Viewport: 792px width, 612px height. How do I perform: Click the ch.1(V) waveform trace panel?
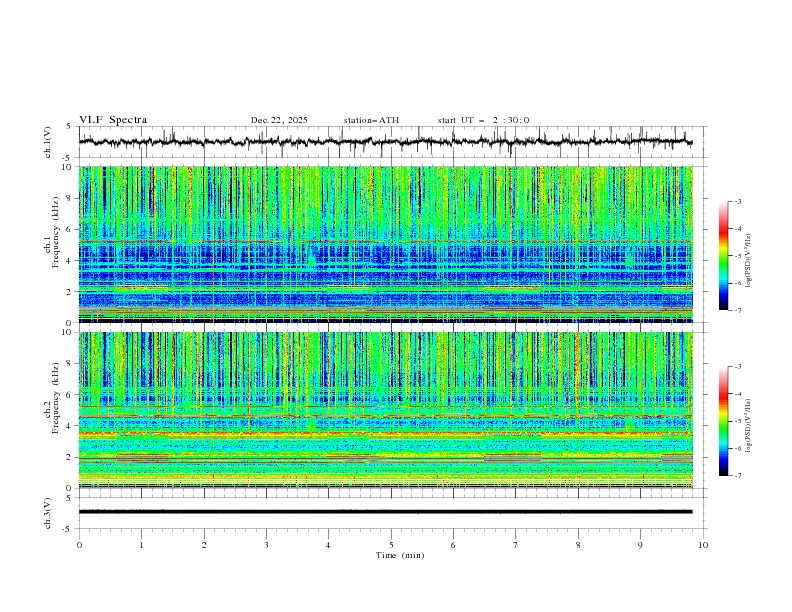point(390,142)
